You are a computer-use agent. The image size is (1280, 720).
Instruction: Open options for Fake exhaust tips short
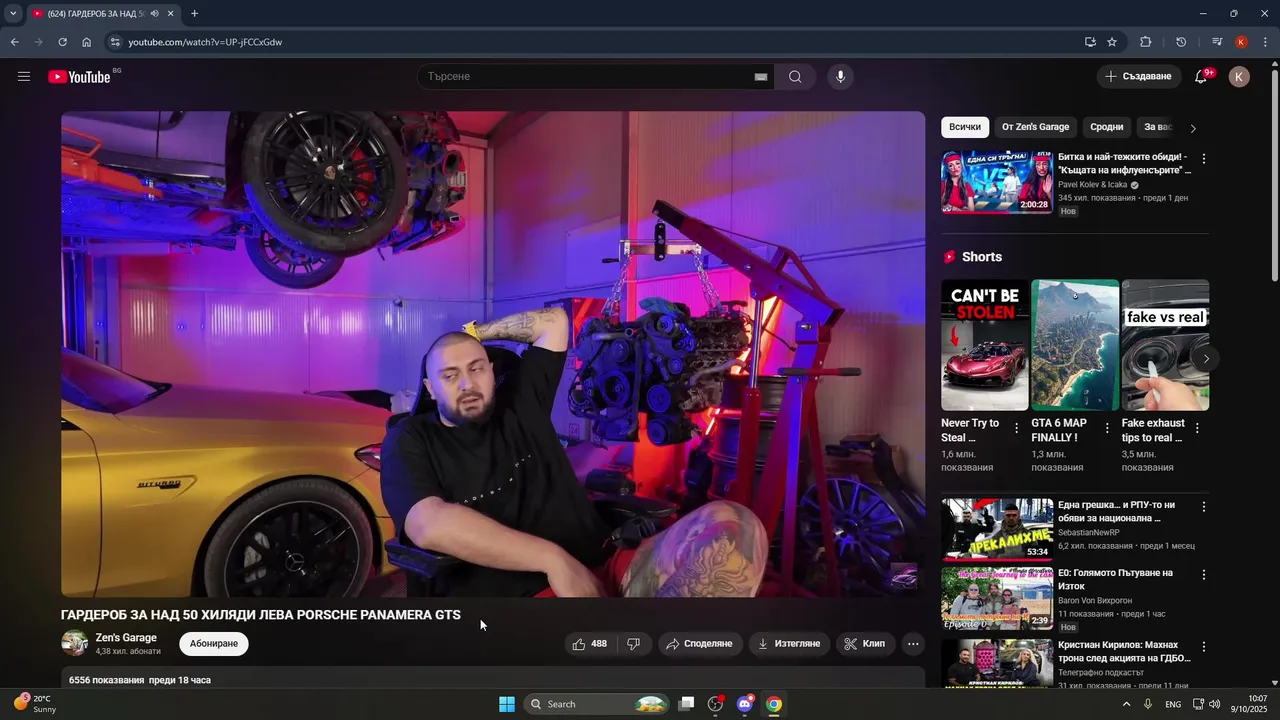point(1197,428)
